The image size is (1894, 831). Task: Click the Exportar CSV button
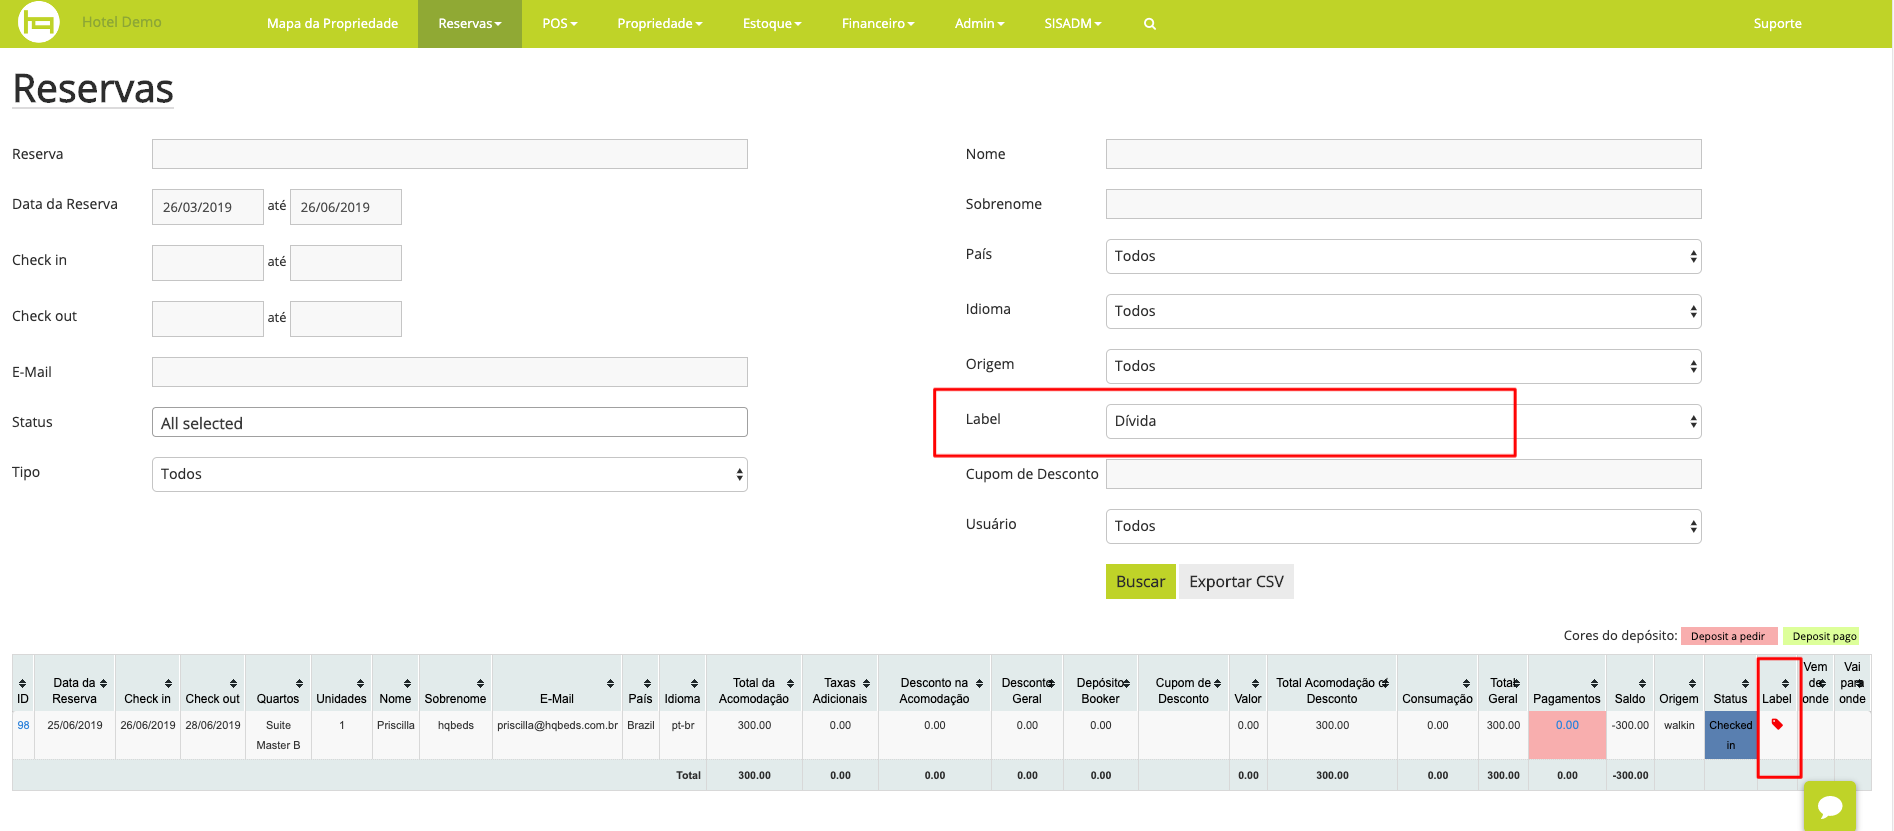pyautogui.click(x=1236, y=582)
